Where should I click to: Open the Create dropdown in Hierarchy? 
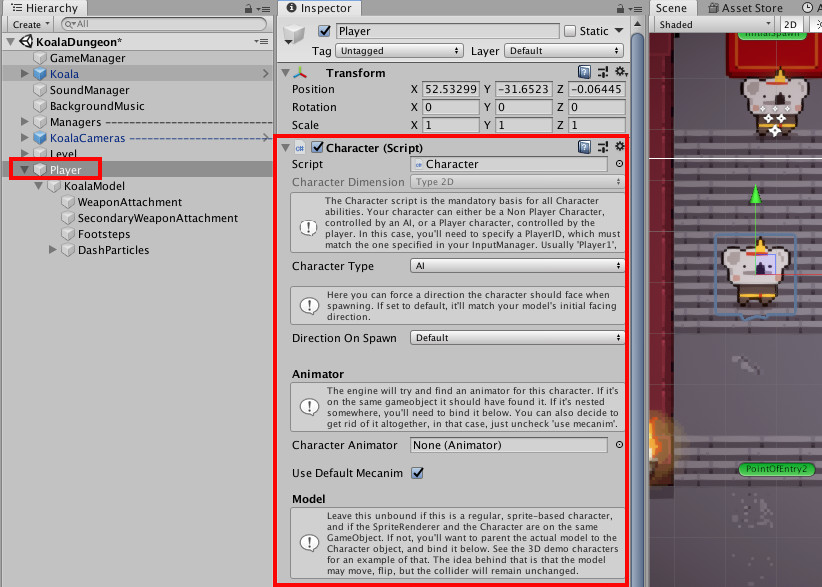[30, 25]
